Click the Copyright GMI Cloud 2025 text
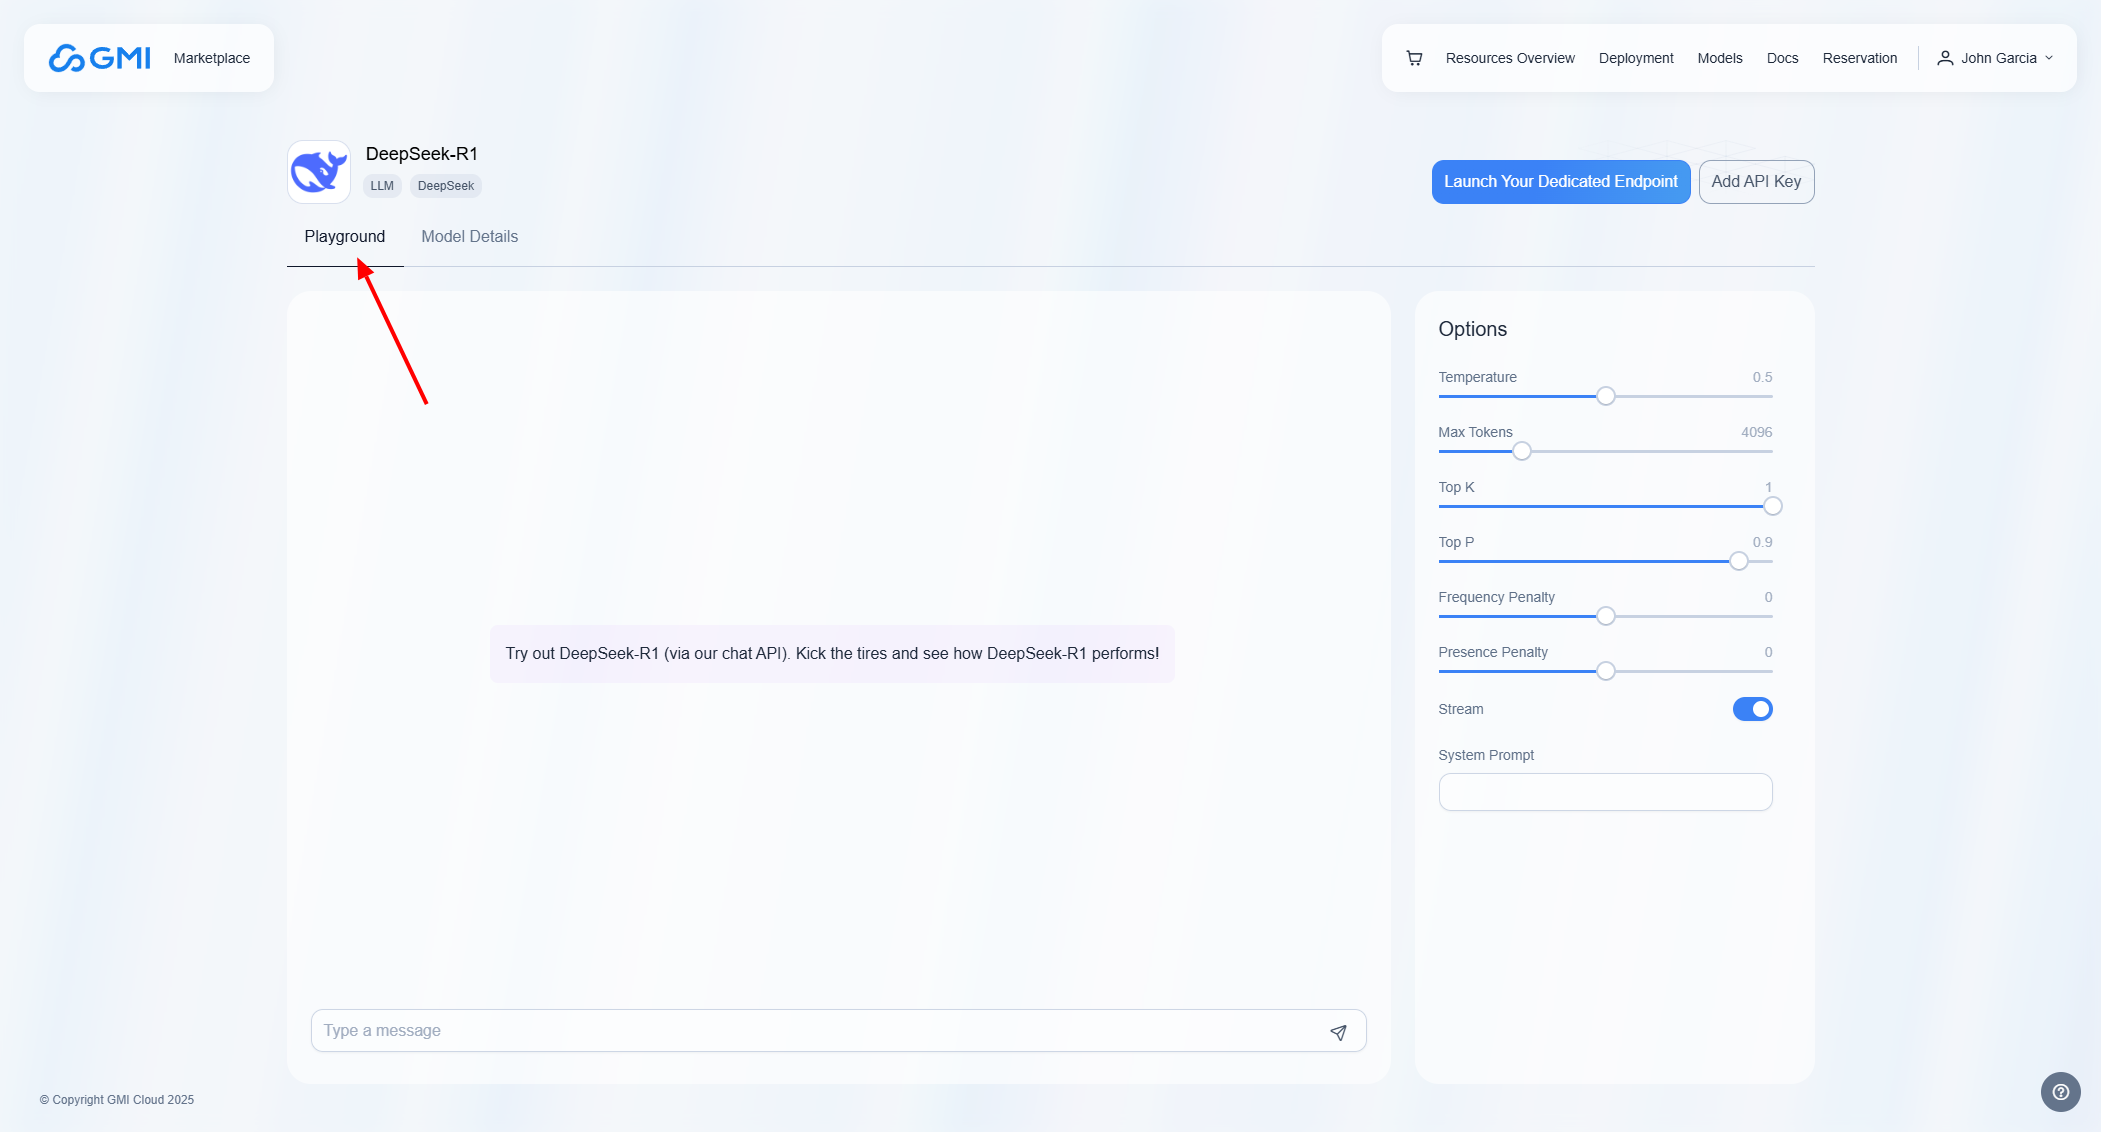The height and width of the screenshot is (1132, 2101). (x=117, y=1100)
